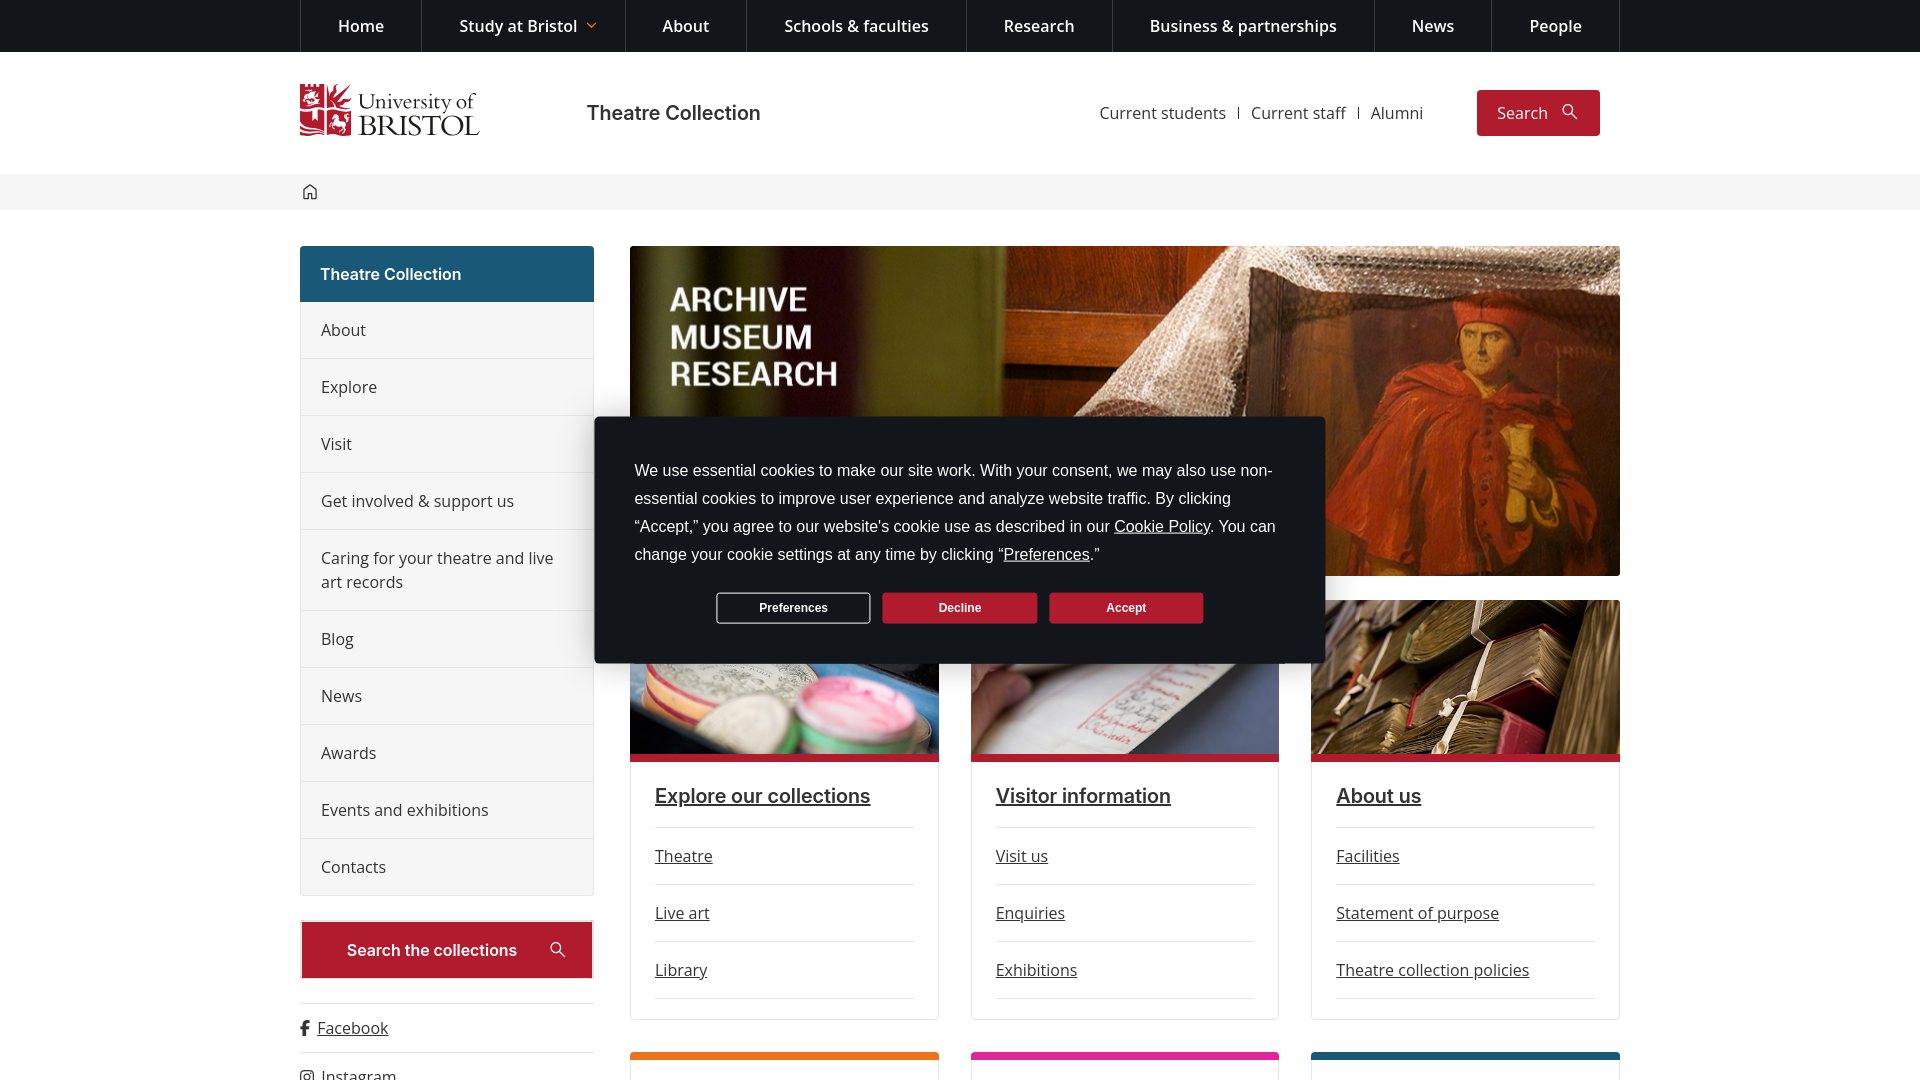
Task: Click the red Search button in header
Action: click(1538, 113)
